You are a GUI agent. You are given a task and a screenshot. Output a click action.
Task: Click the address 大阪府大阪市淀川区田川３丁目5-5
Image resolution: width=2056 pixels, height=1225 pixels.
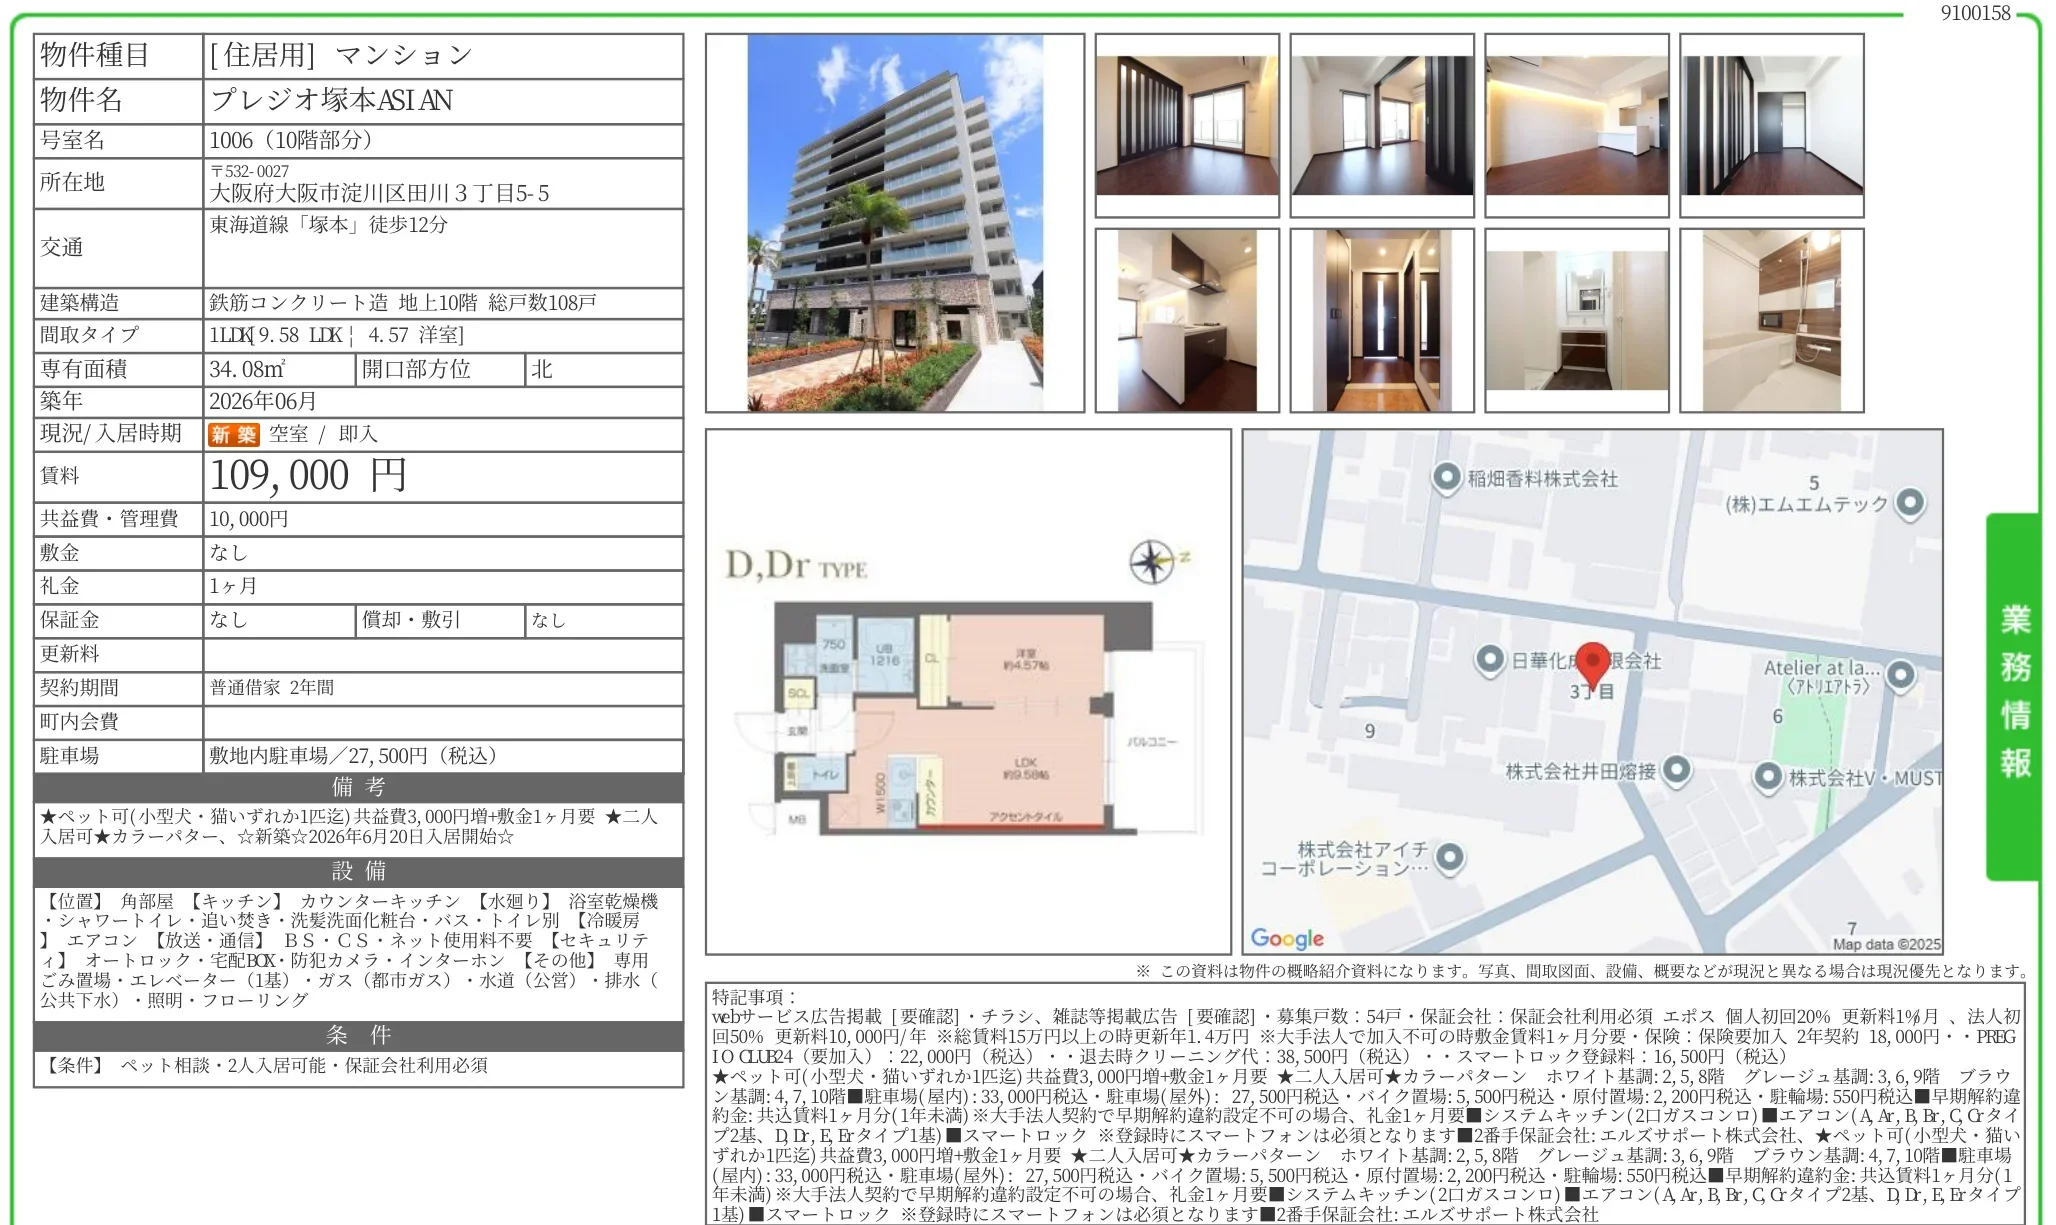tap(379, 193)
